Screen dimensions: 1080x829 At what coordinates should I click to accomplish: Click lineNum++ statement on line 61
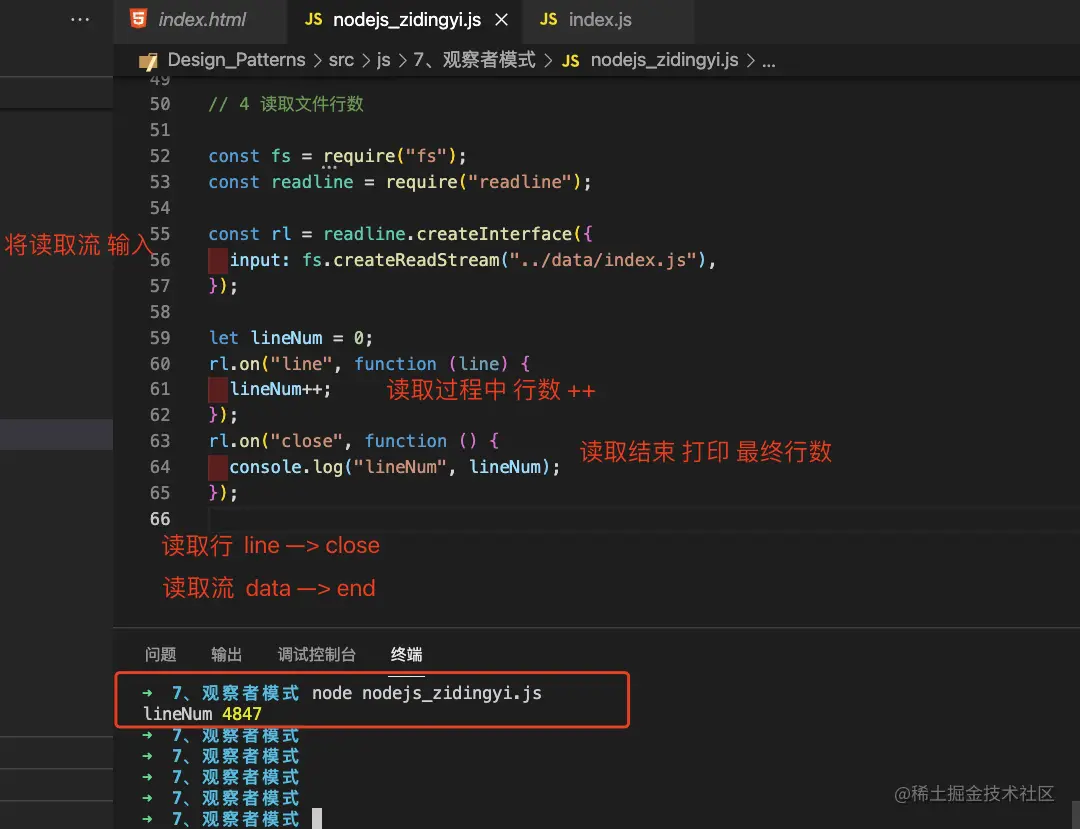tap(280, 389)
